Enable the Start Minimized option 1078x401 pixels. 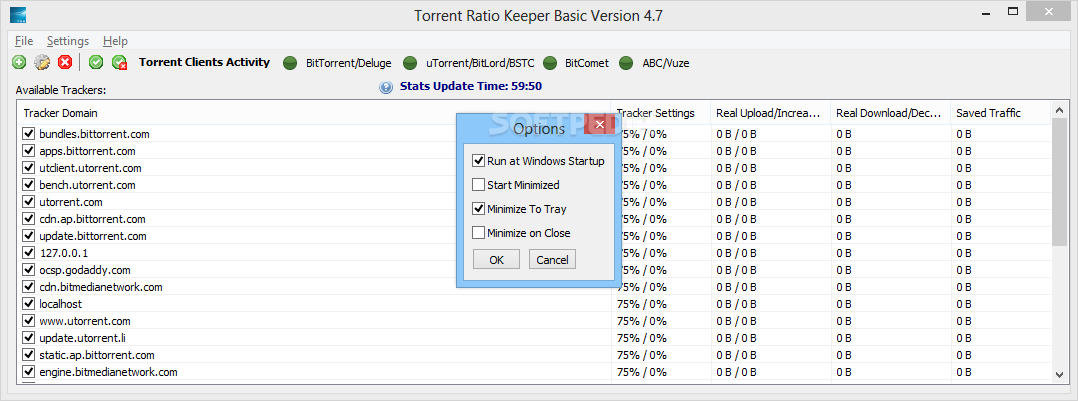click(x=478, y=185)
